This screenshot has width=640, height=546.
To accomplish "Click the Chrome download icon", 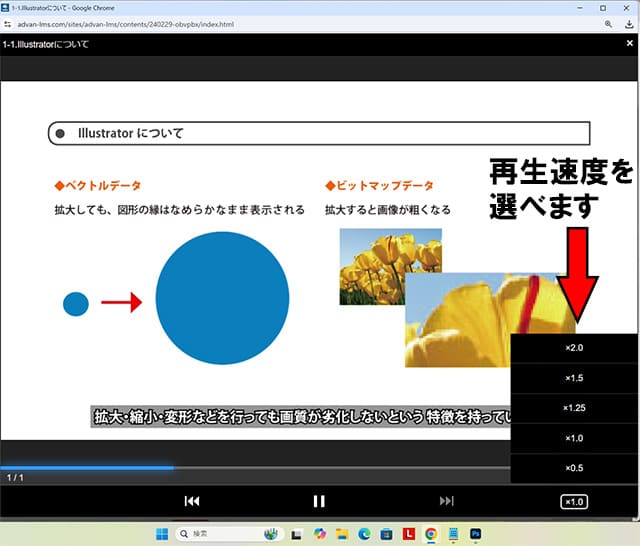I will click(x=629, y=24).
